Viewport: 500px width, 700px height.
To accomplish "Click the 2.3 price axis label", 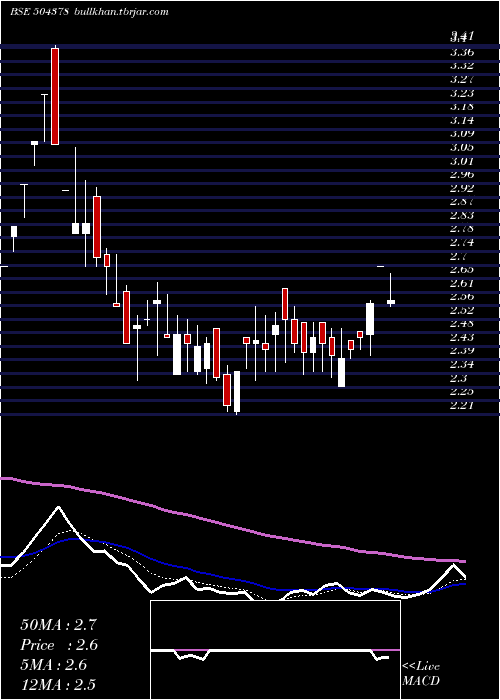I will pos(459,378).
